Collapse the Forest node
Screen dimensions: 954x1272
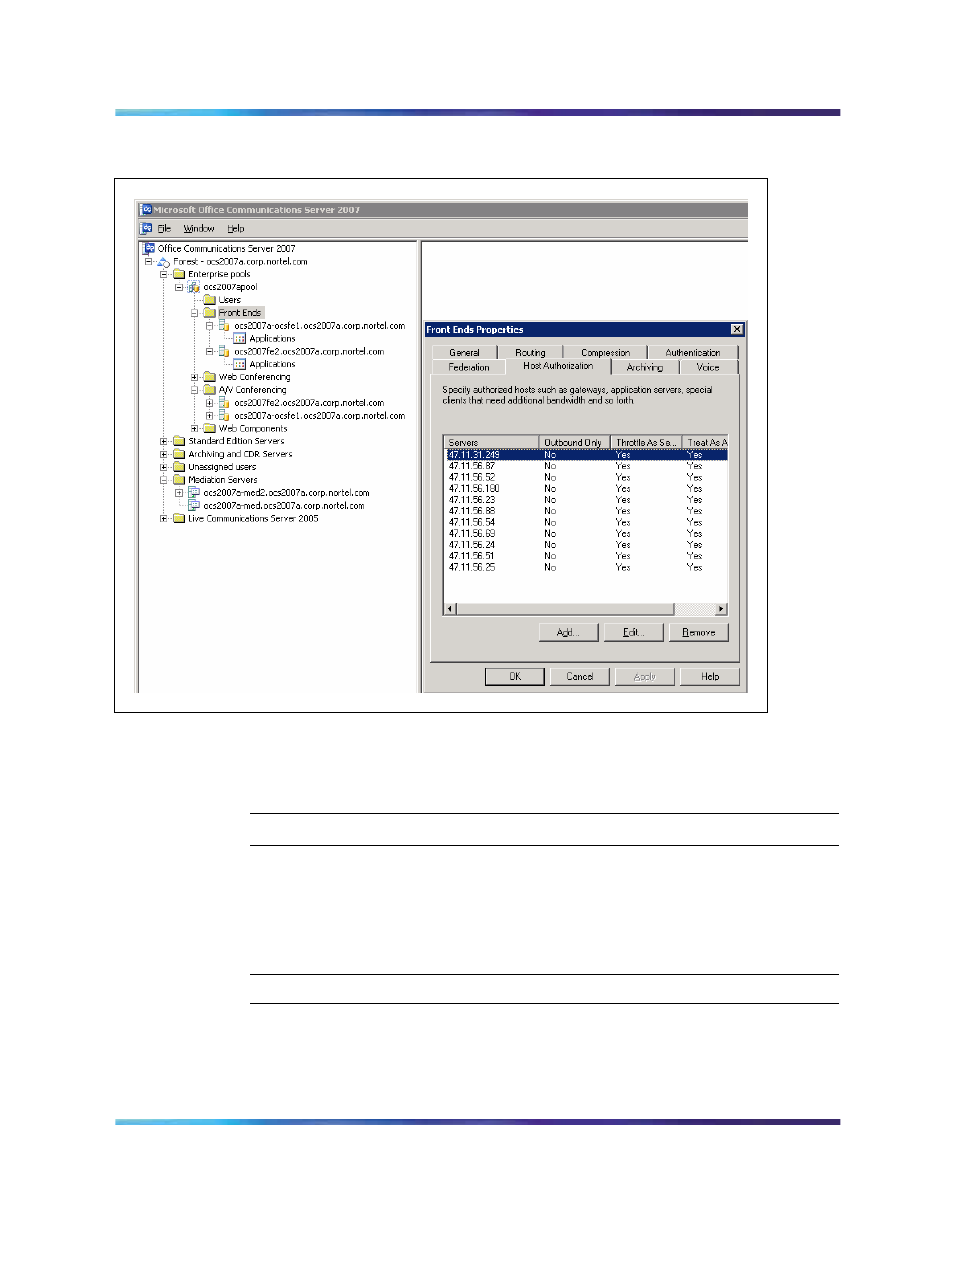[x=149, y=262]
